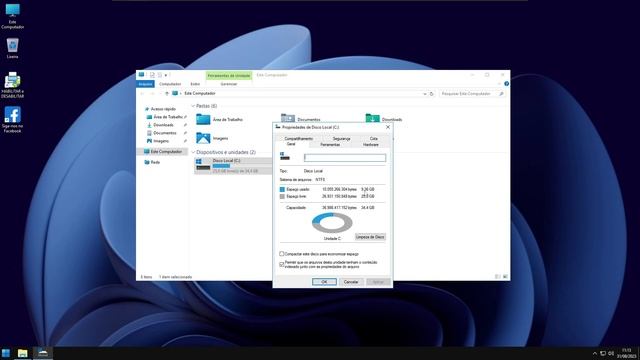
Task: Open the Lixeira recycle bin icon
Action: click(x=12, y=48)
